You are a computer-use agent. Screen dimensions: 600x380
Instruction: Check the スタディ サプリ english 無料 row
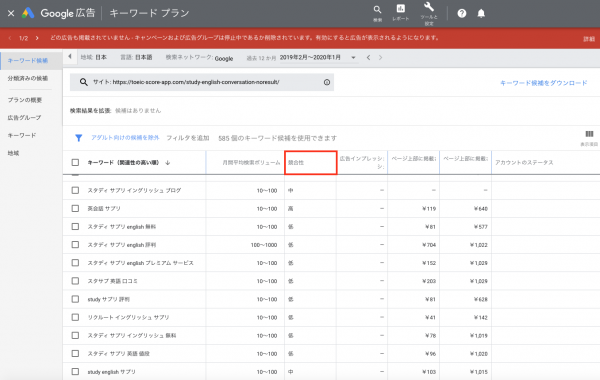click(75, 227)
